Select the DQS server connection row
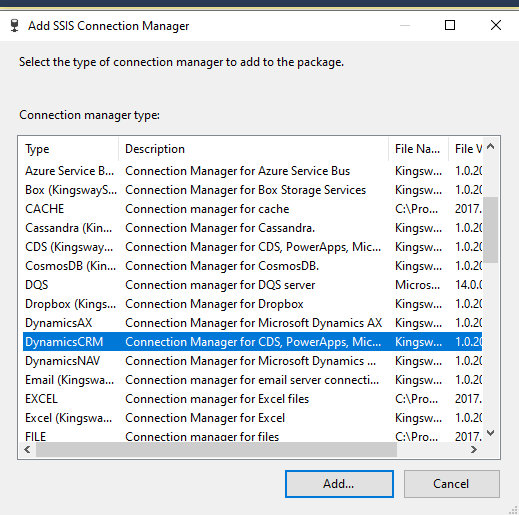519x515 pixels. point(252,285)
